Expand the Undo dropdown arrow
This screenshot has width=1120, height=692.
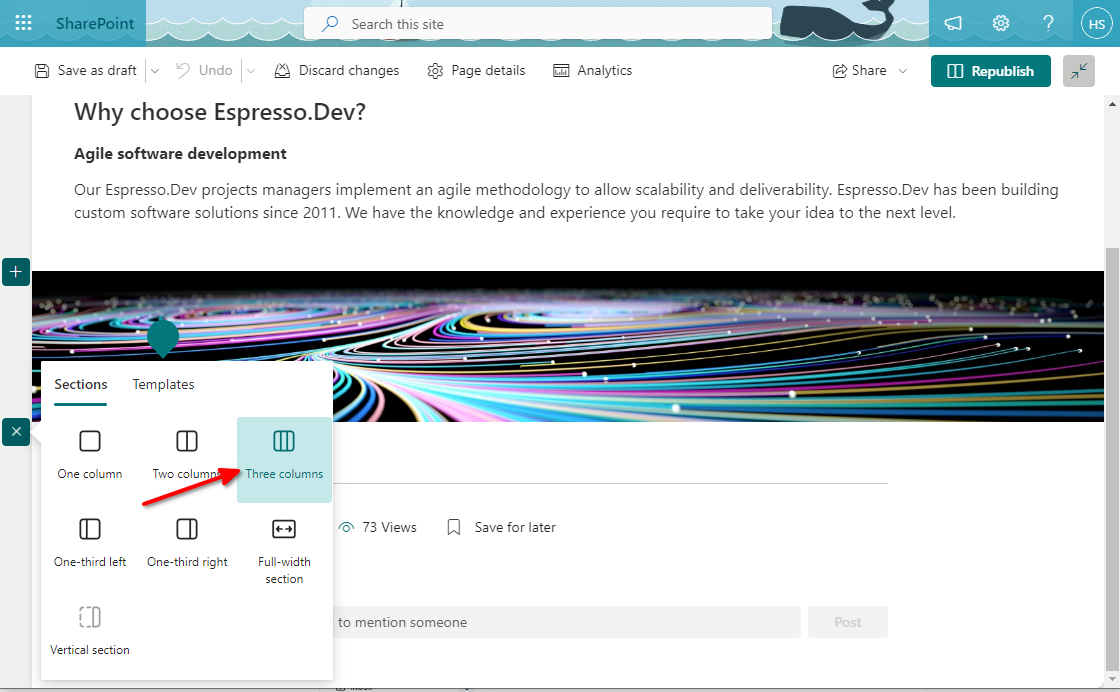(251, 71)
